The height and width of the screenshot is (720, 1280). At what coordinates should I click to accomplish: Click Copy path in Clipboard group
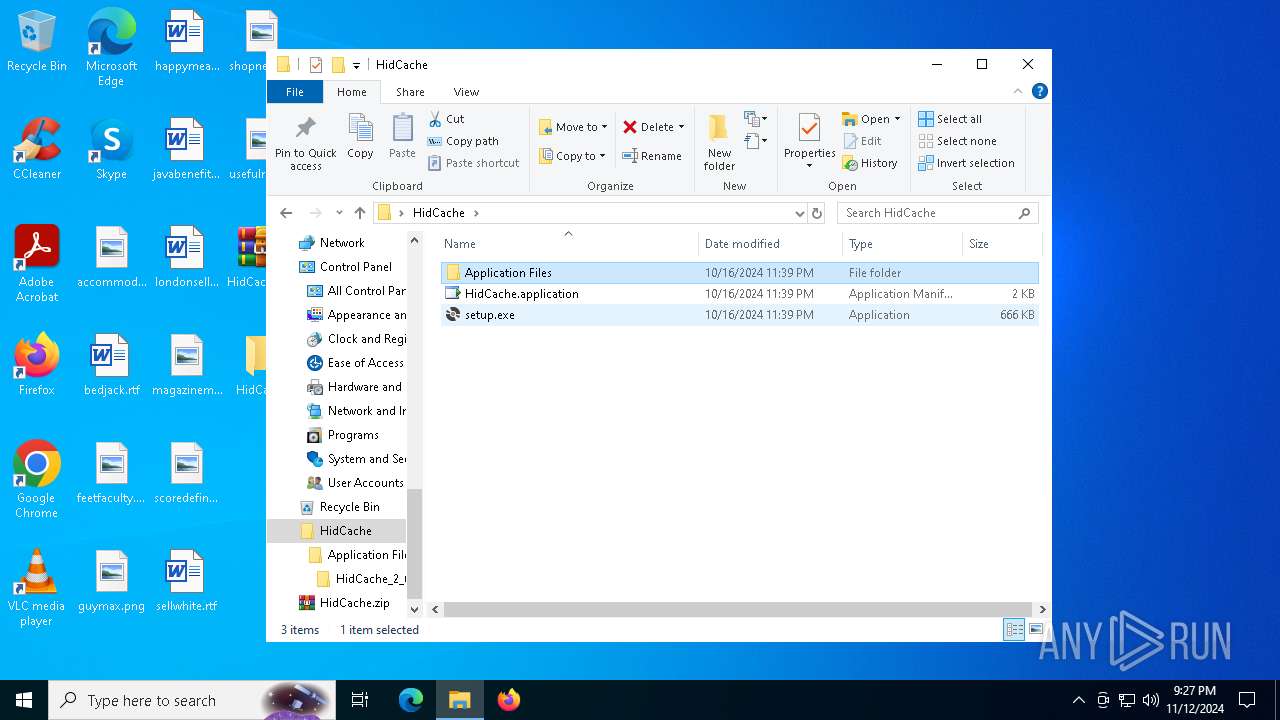463,141
